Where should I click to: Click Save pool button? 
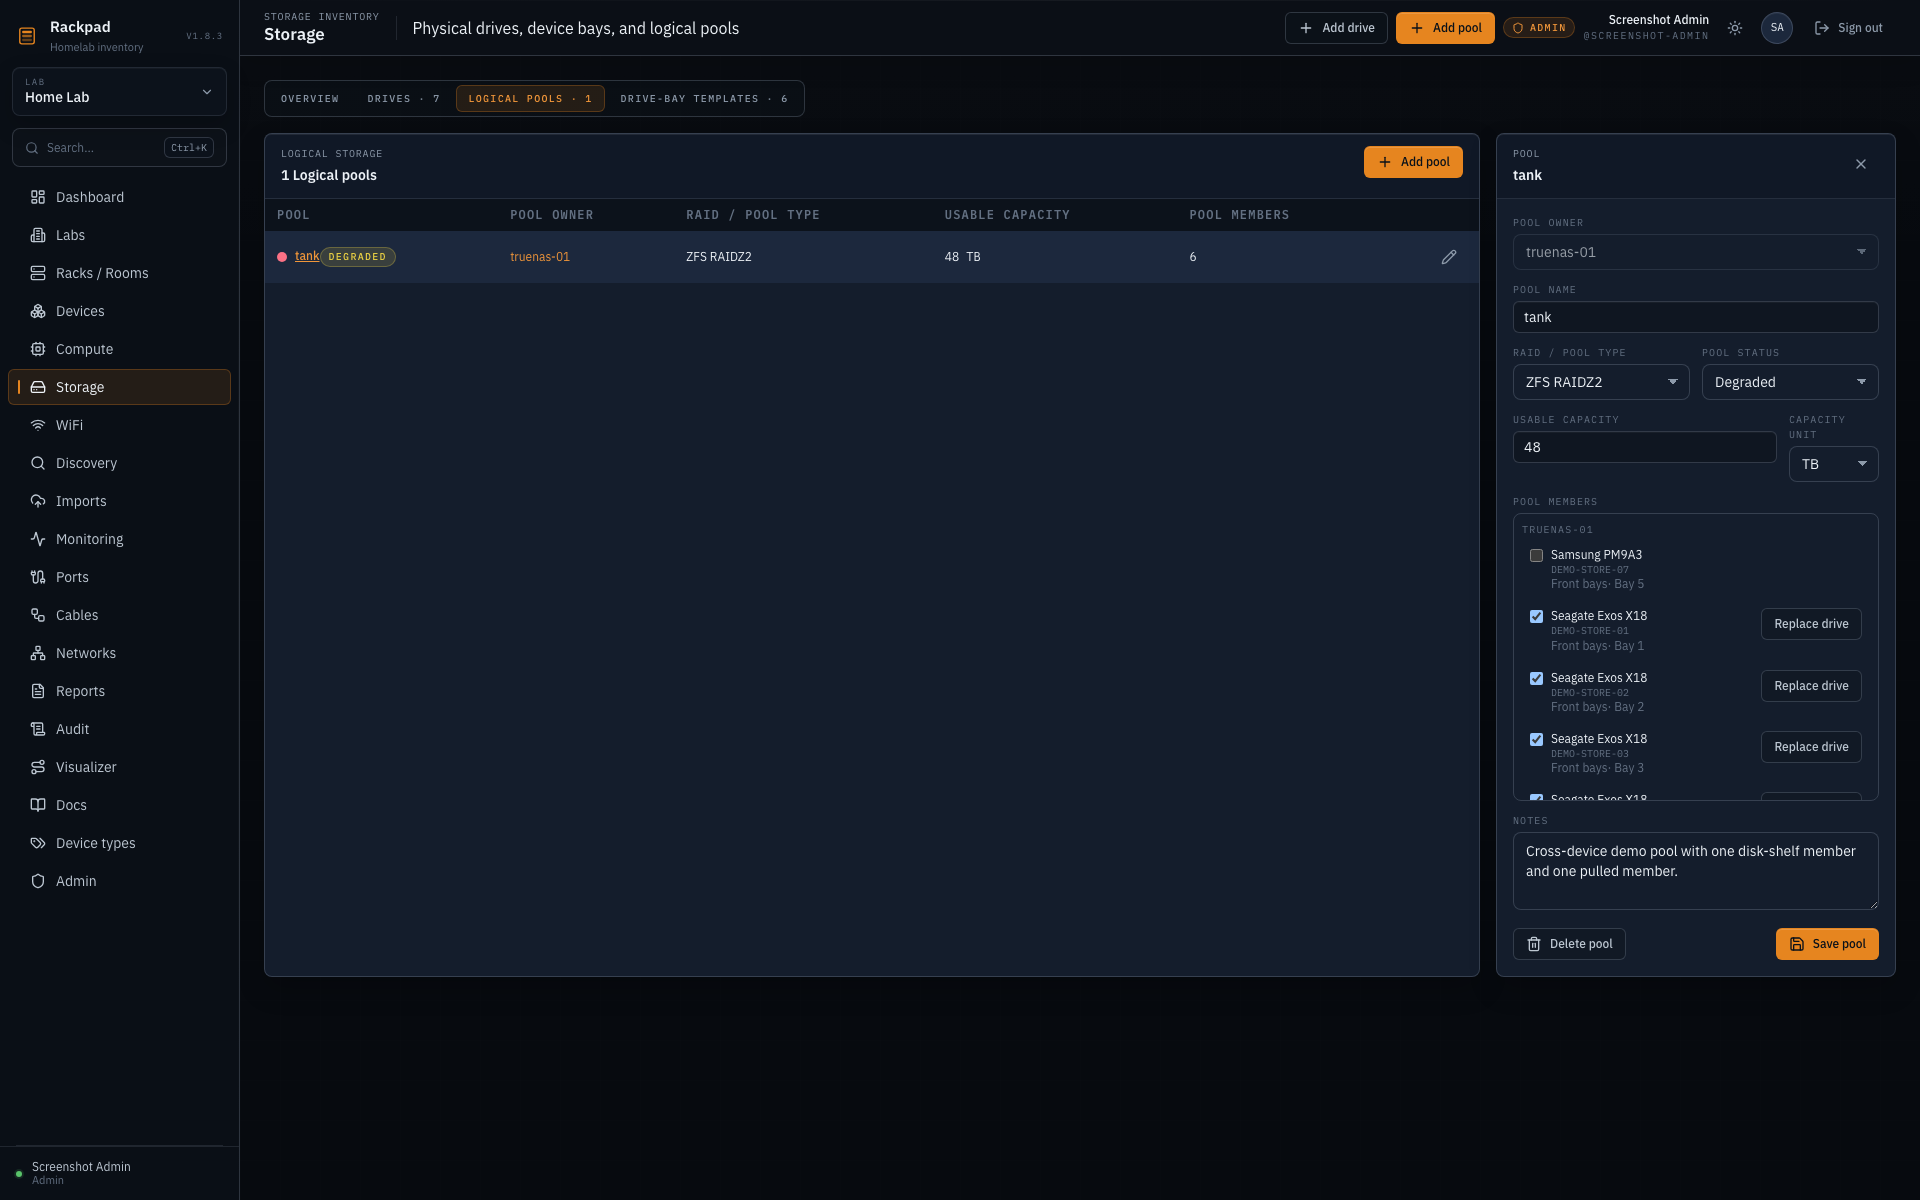point(1827,944)
